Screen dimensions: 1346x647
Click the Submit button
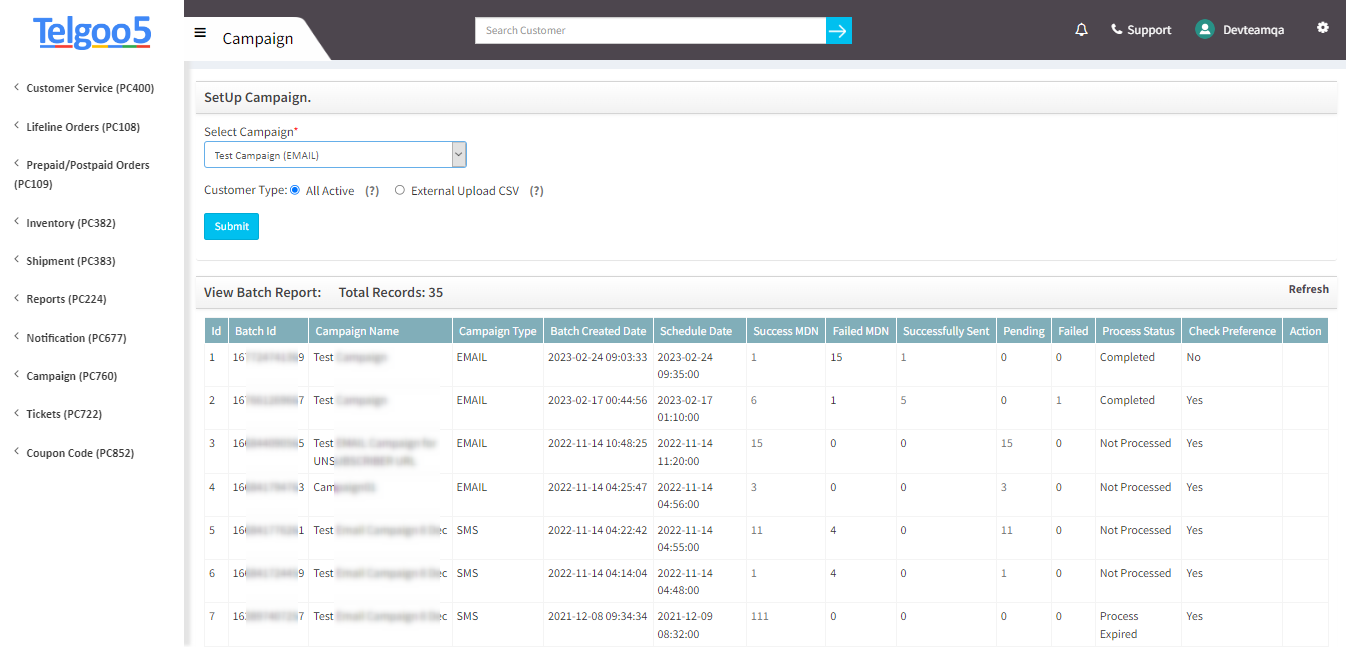click(231, 226)
